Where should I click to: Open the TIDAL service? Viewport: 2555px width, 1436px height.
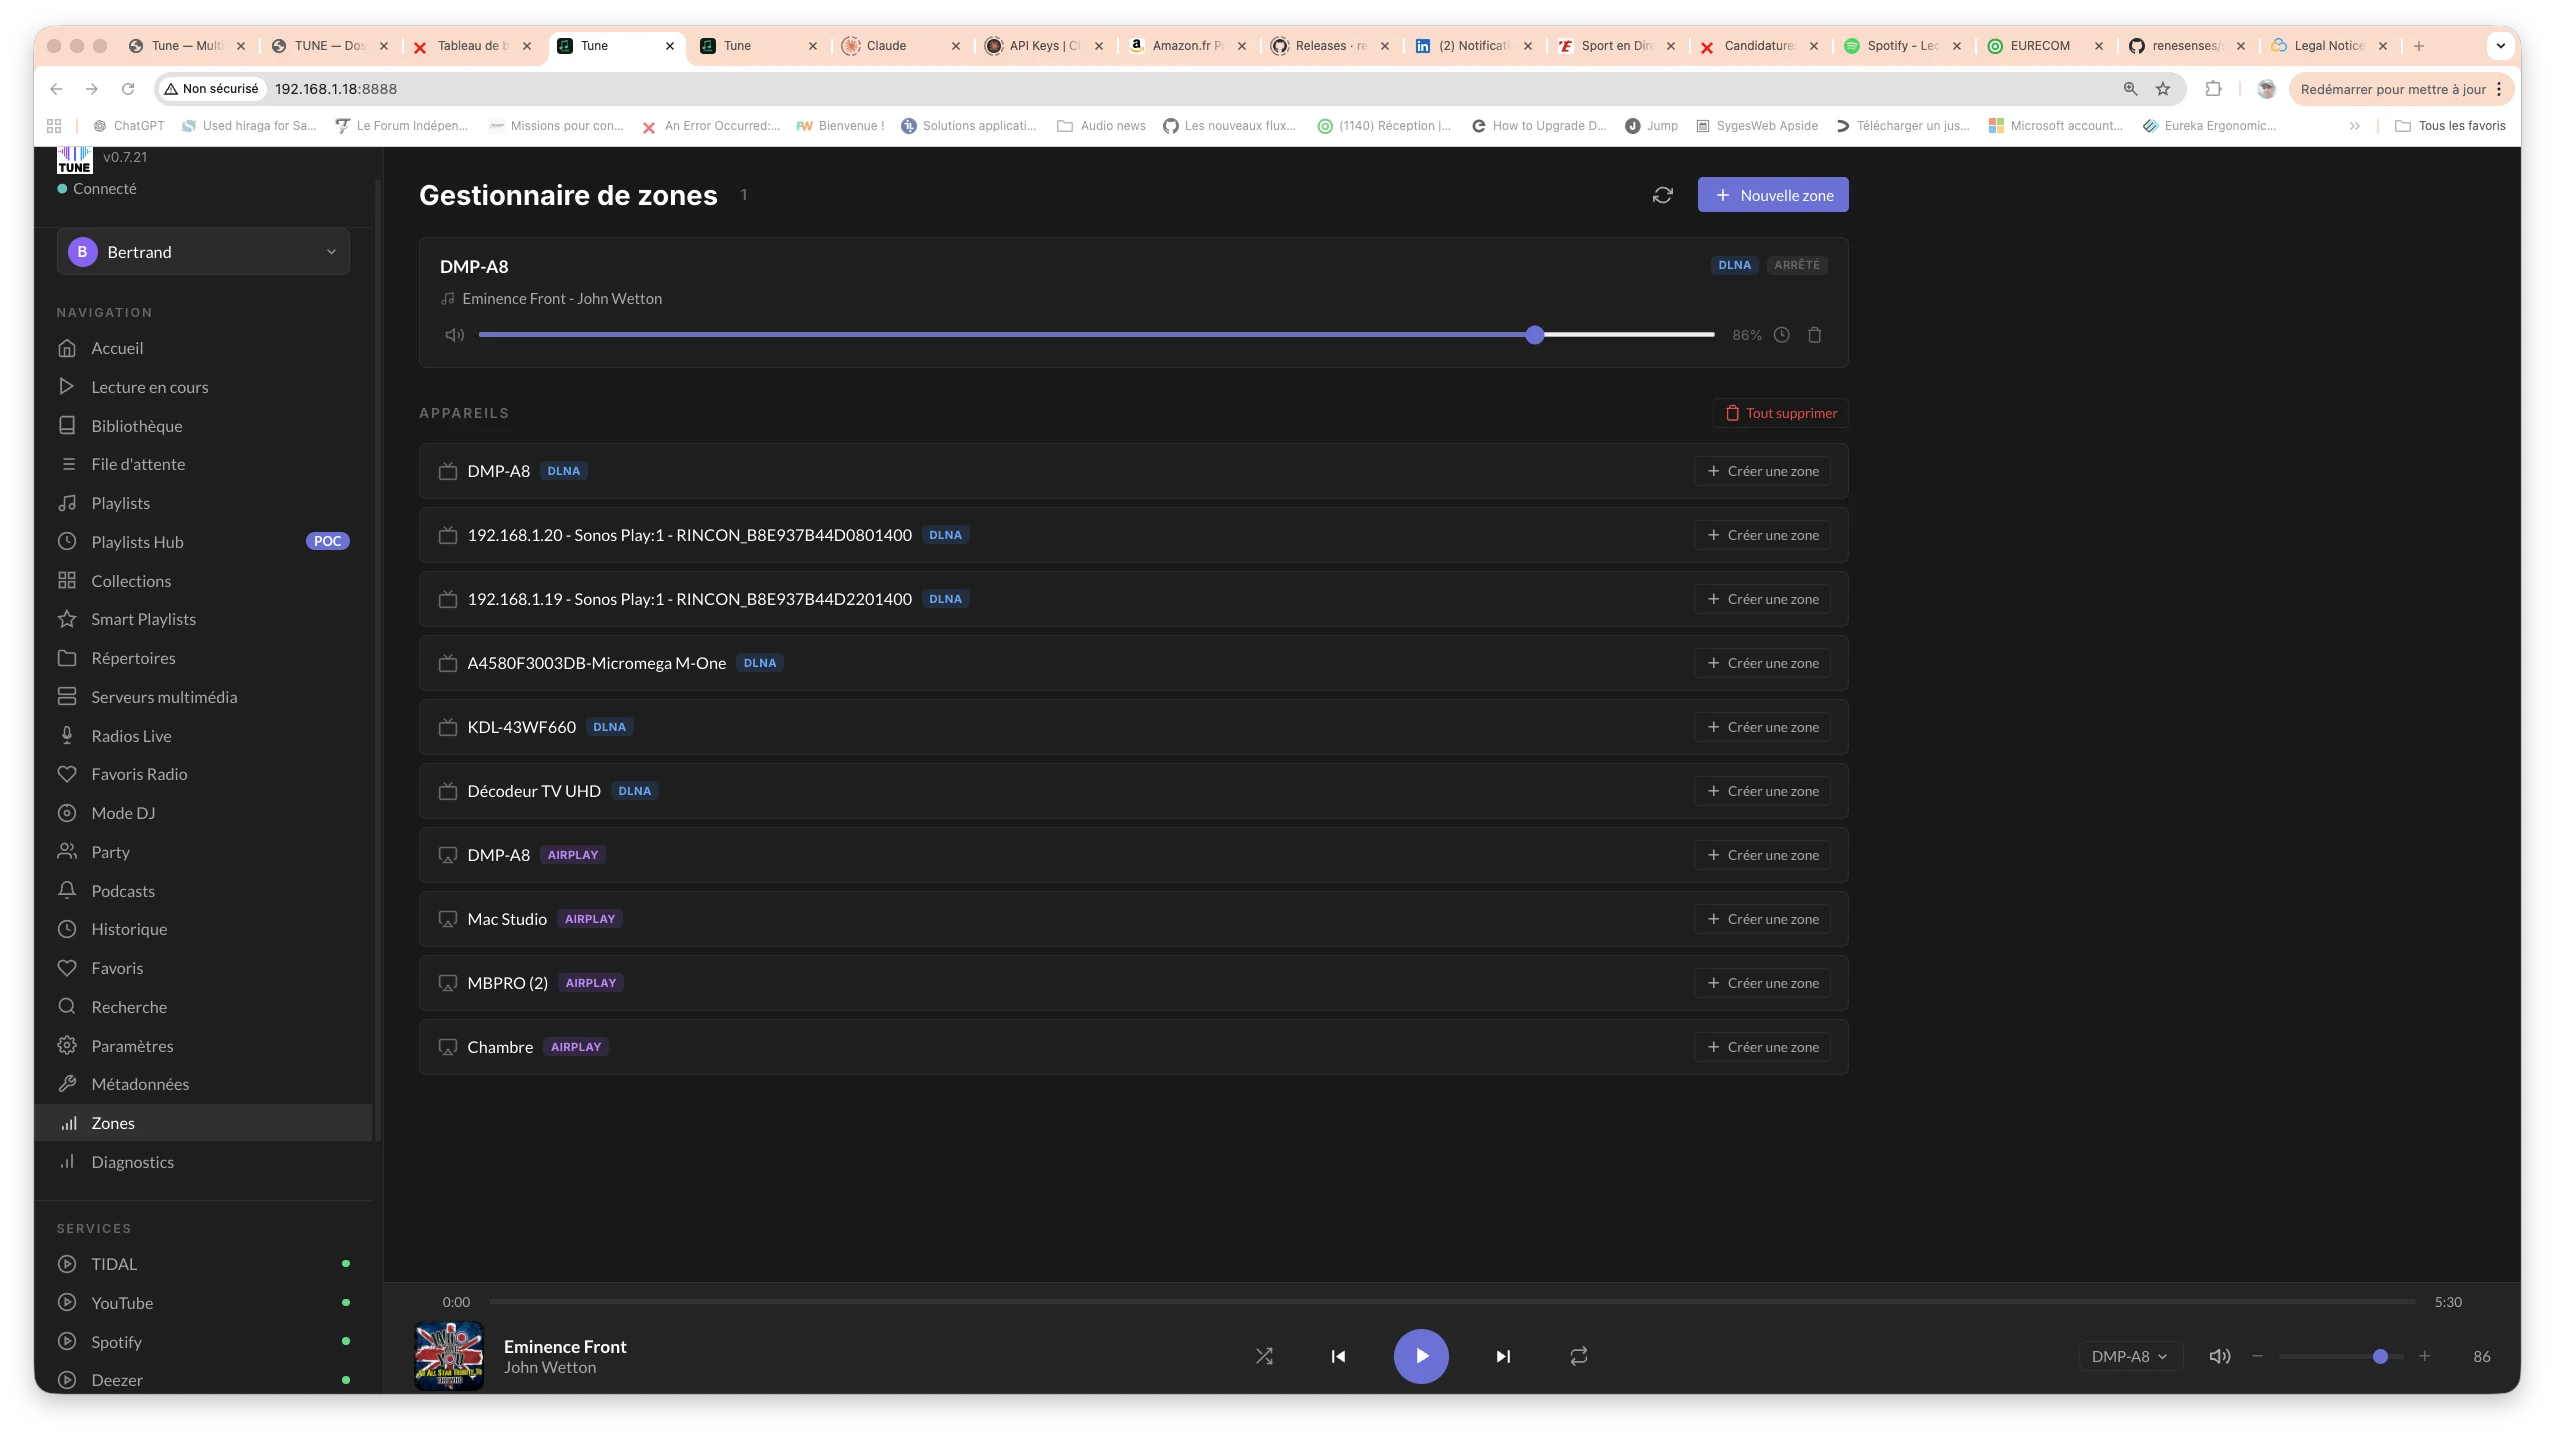coord(203,1264)
